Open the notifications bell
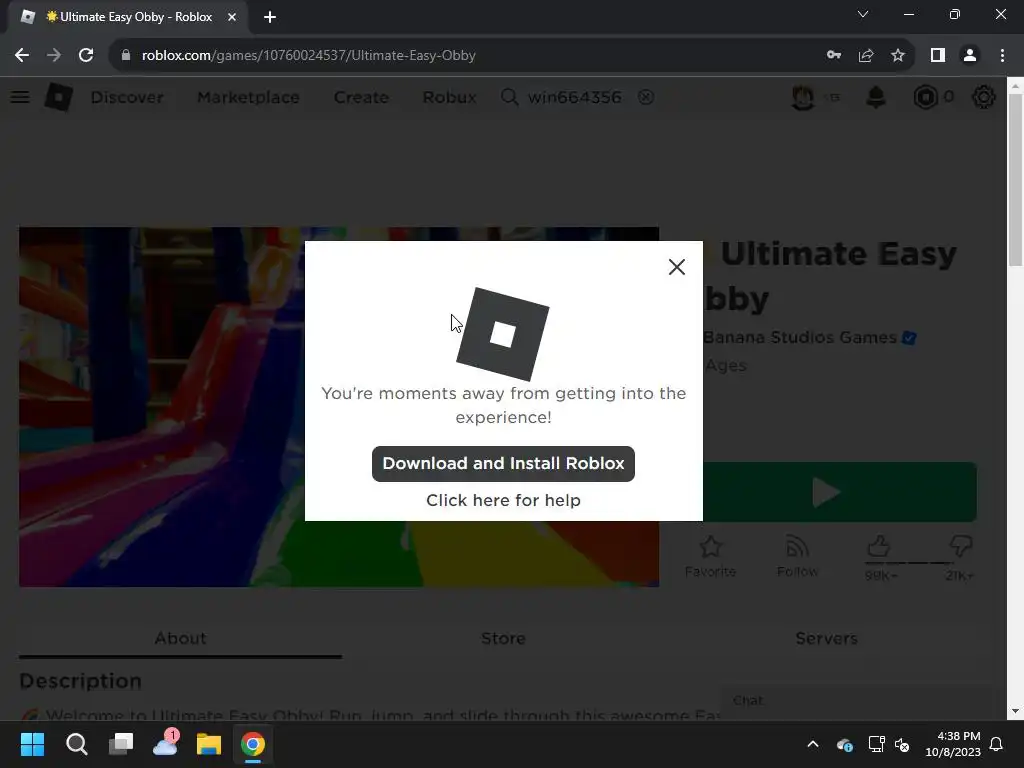 coord(876,97)
